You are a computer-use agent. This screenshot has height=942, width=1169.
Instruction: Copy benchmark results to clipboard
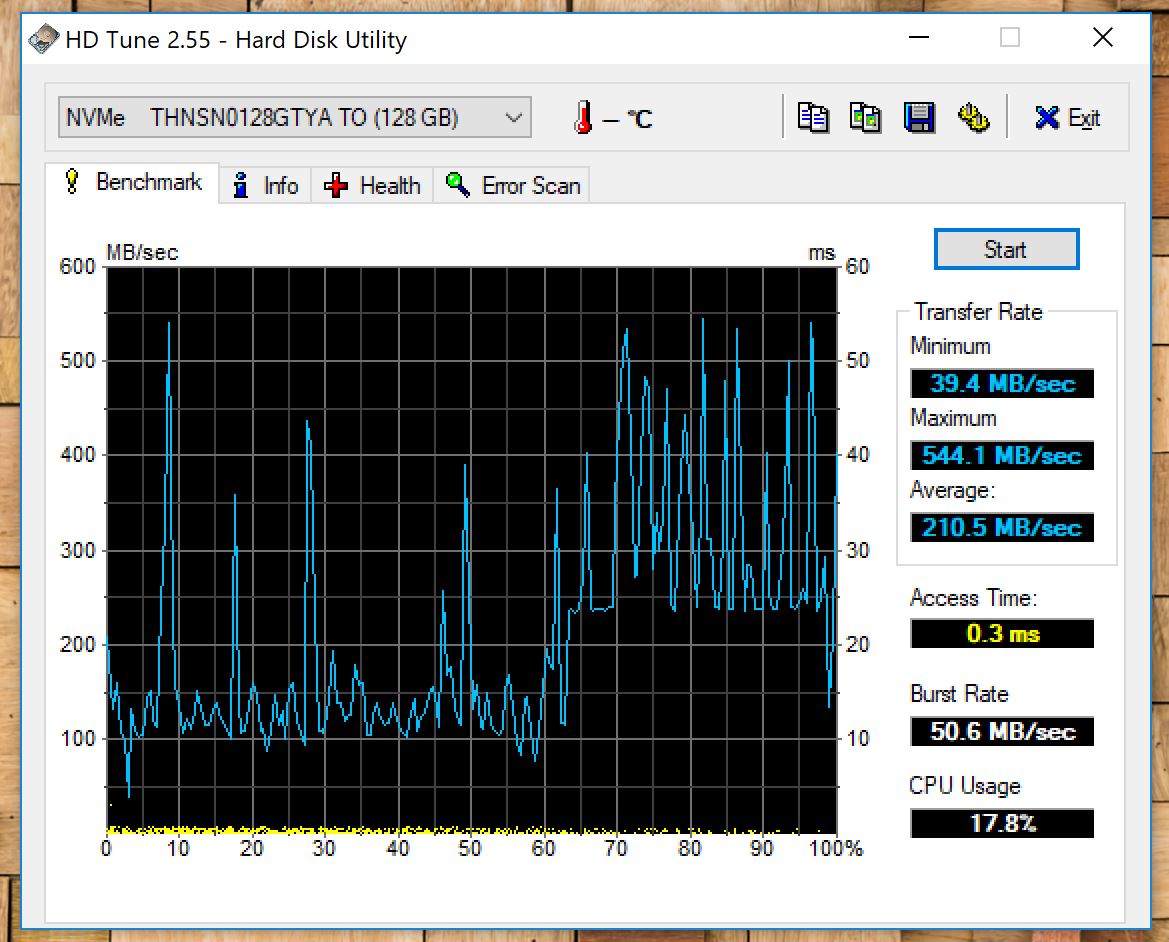[x=813, y=117]
